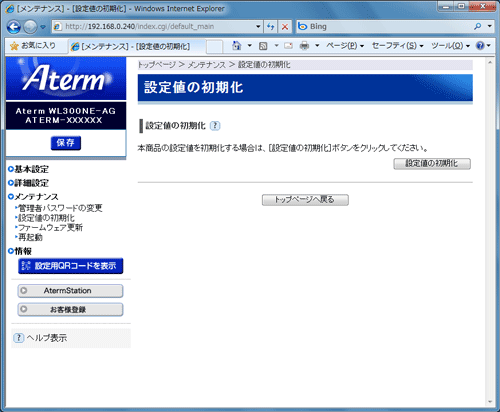Open the Home icon in command bar
The width and height of the screenshot is (500, 412).
point(236,46)
